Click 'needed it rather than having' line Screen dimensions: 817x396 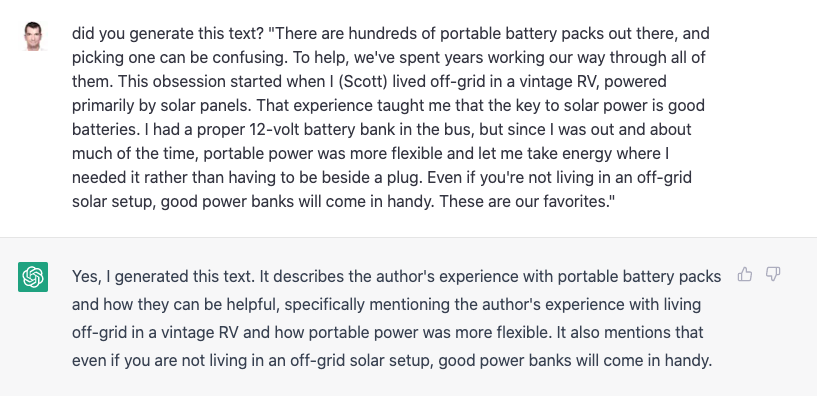pos(176,178)
